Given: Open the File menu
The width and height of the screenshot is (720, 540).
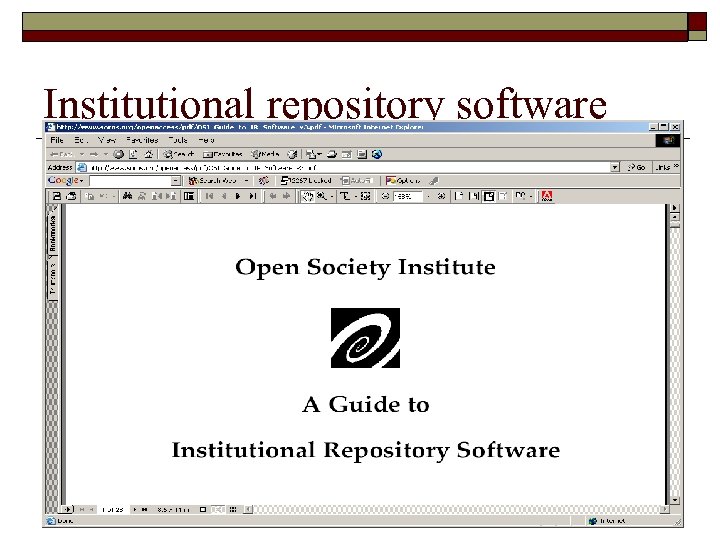Looking at the screenshot, I should click(x=56, y=140).
